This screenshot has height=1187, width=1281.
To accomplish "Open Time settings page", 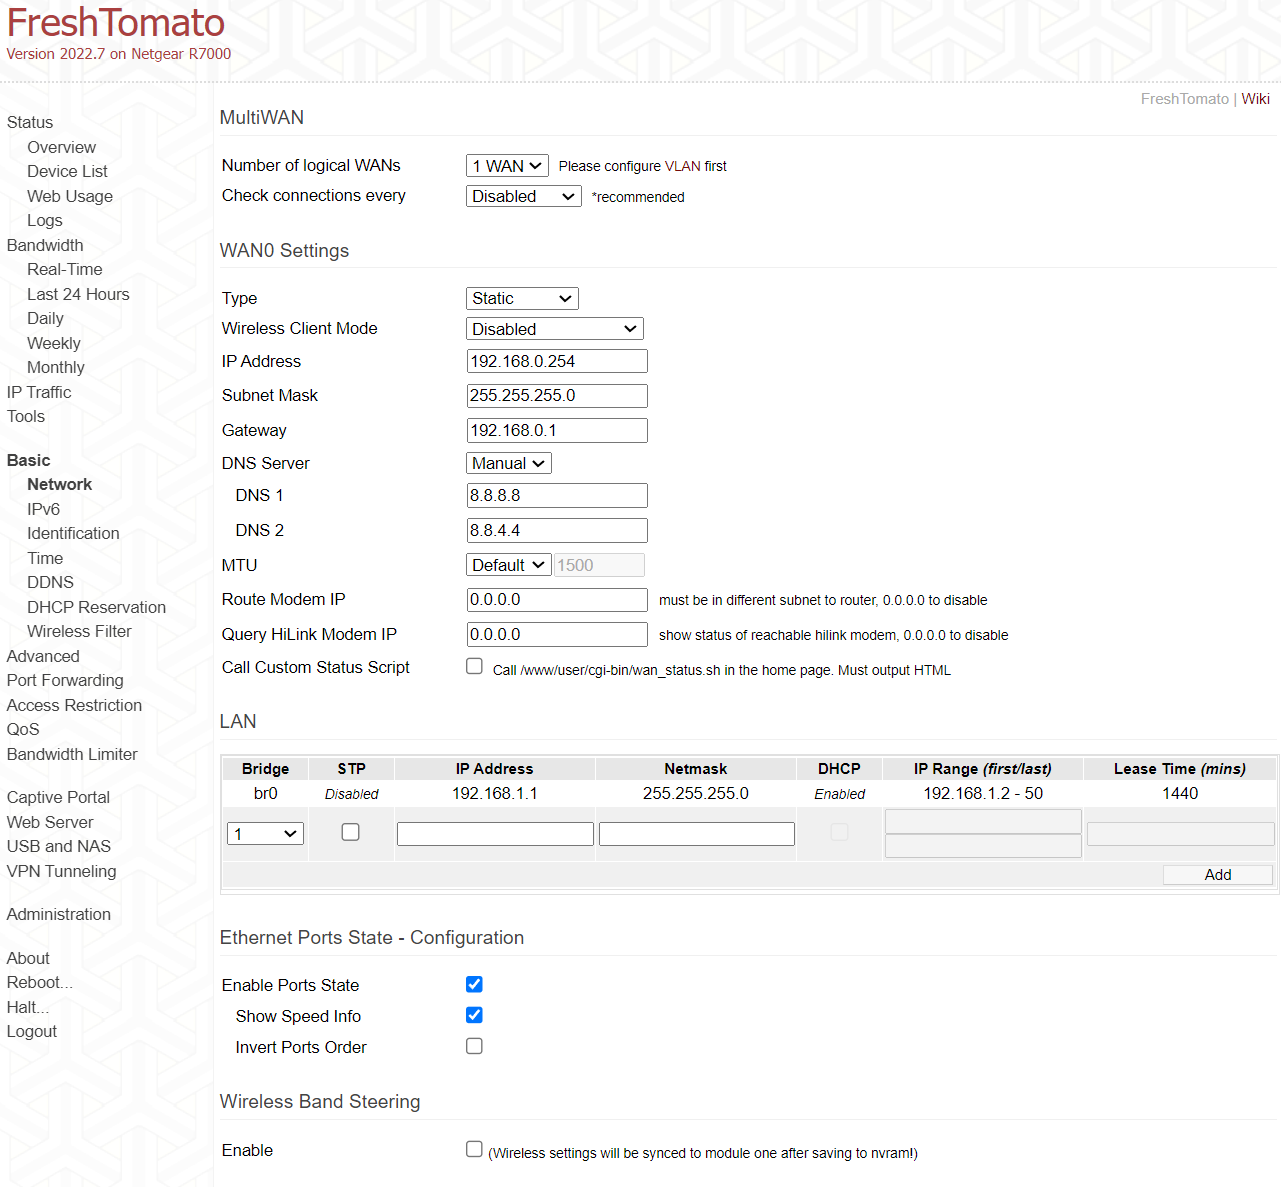I will [45, 558].
